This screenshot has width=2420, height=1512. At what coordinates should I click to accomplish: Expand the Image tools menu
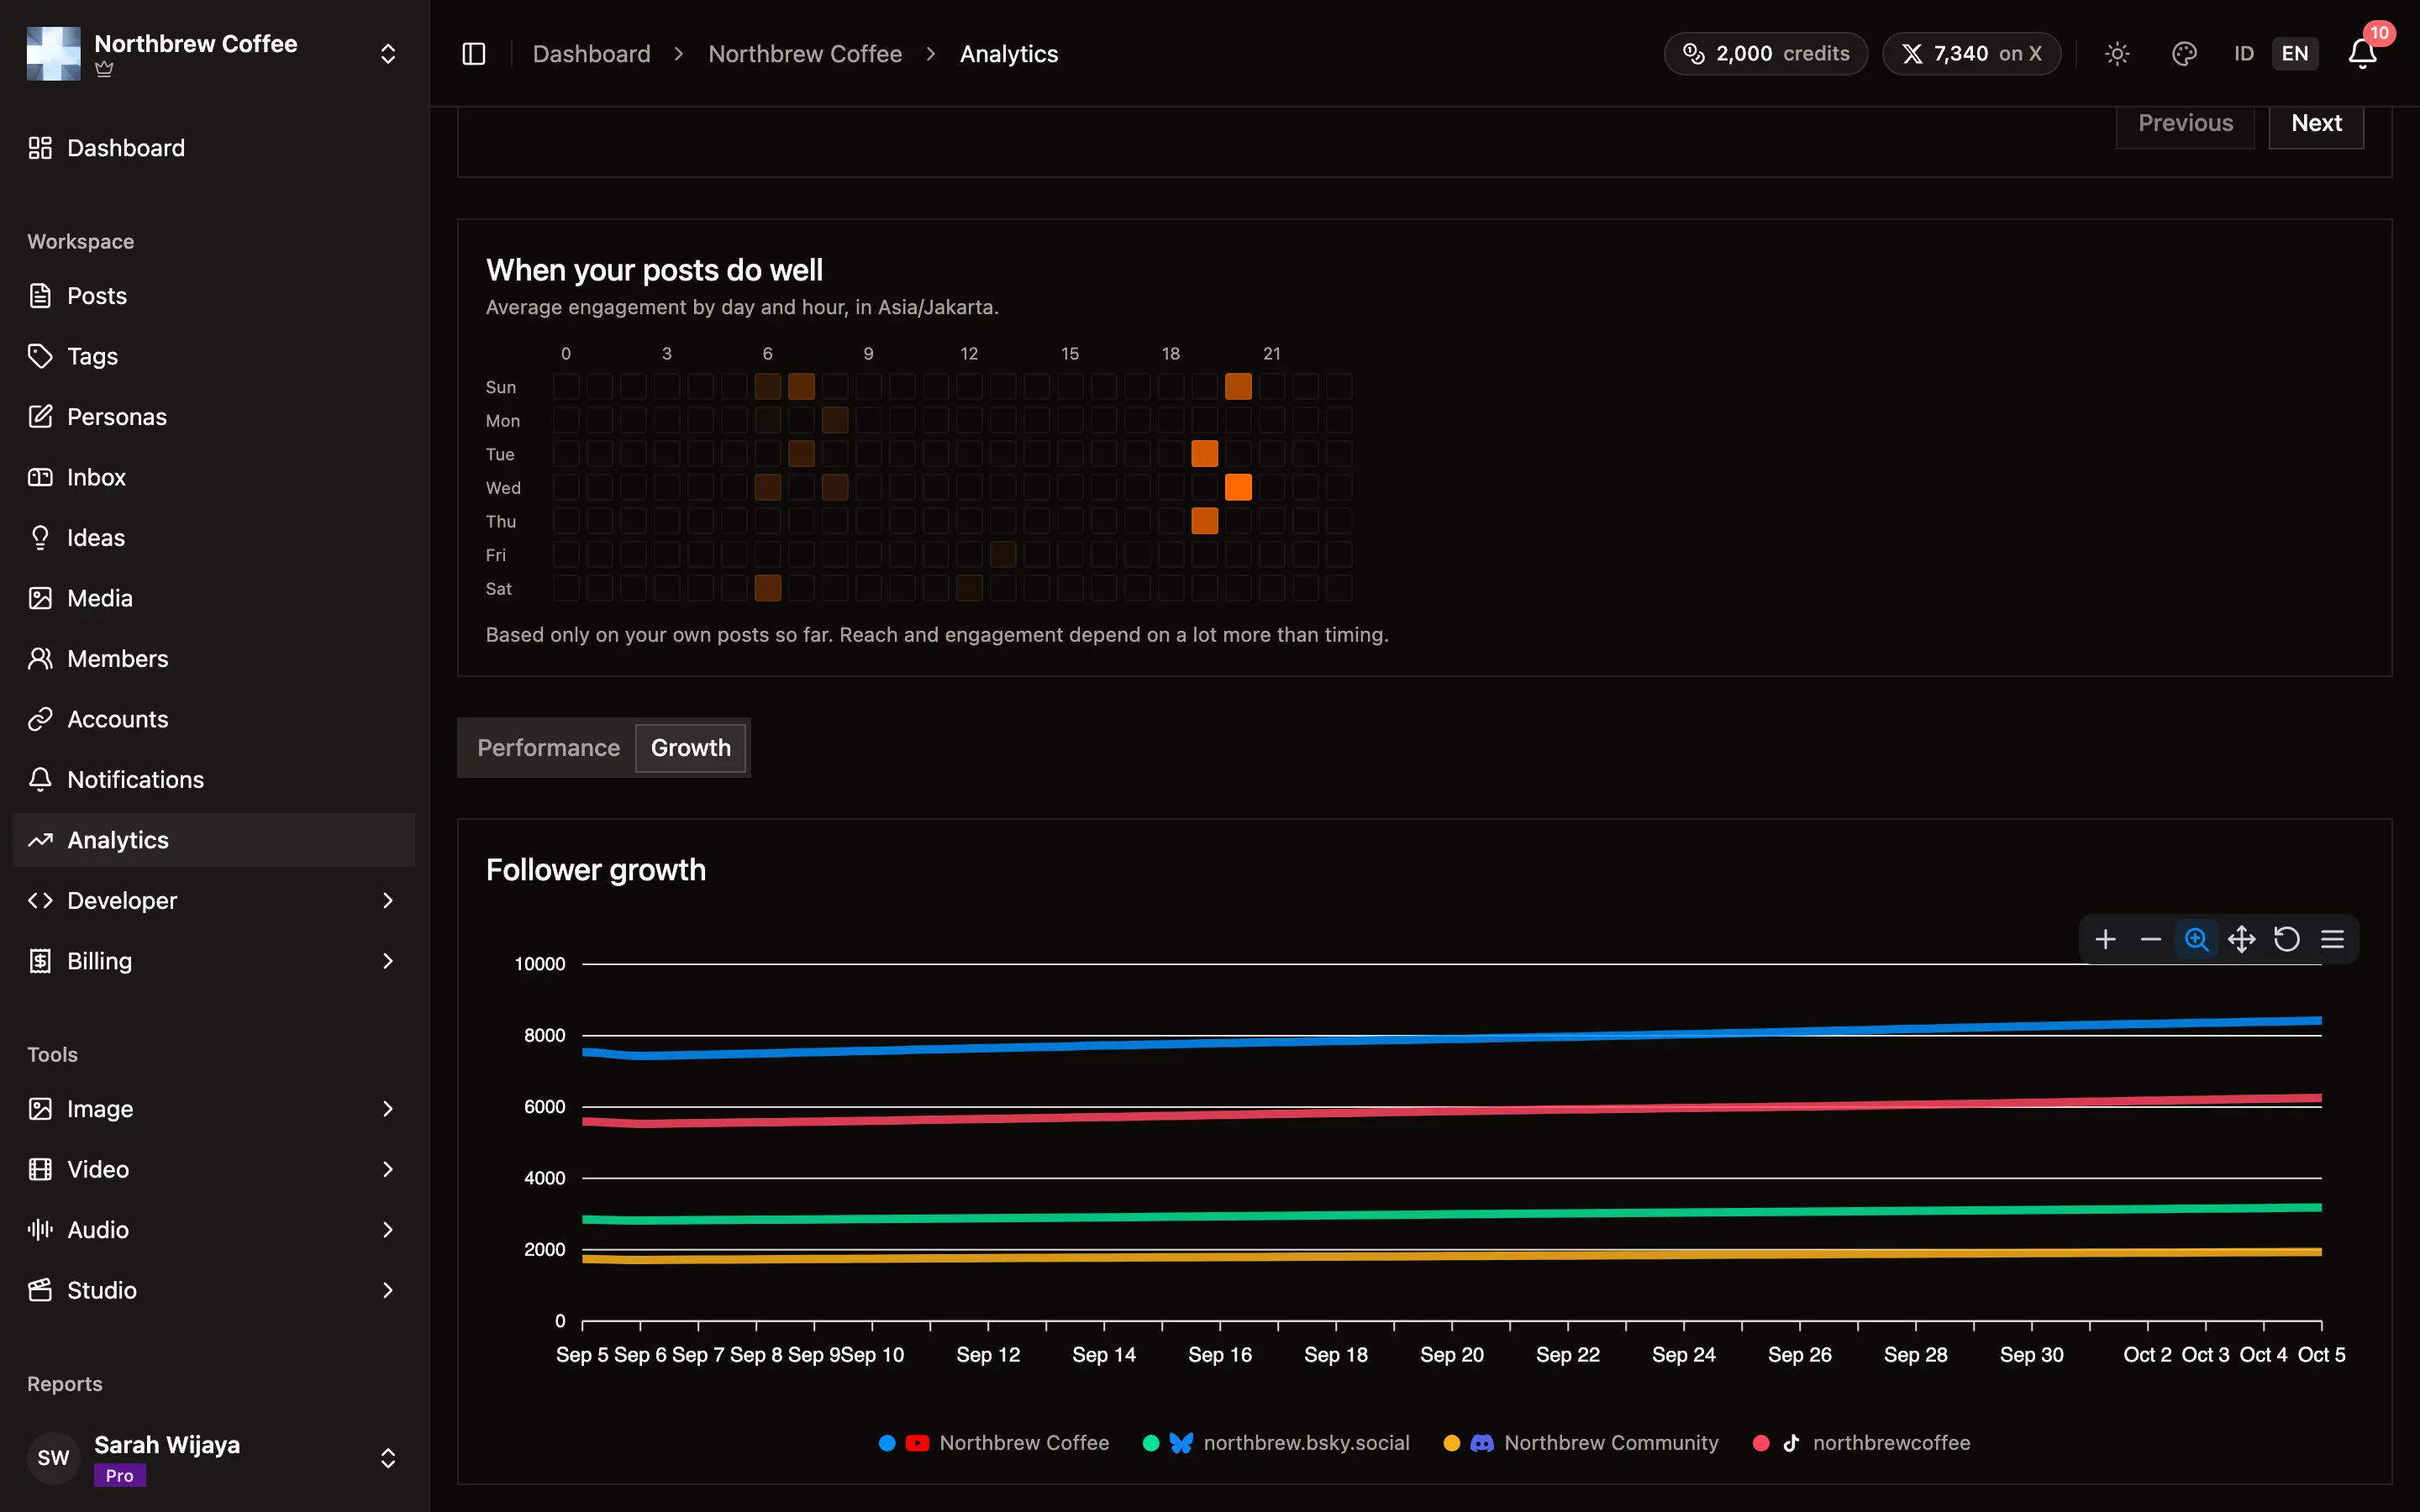pos(214,1109)
